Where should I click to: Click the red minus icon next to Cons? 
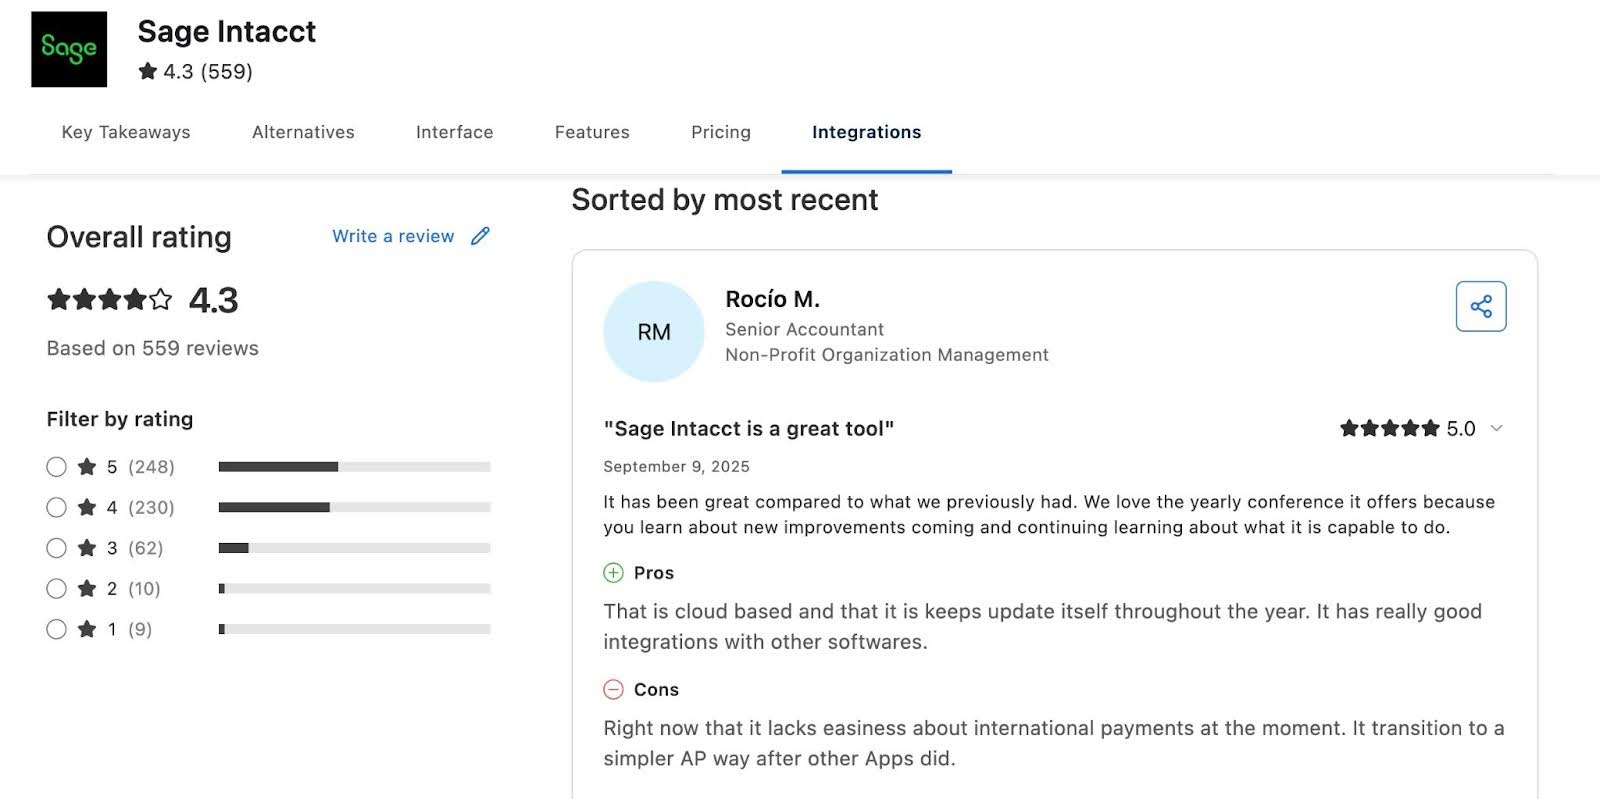[x=613, y=689]
